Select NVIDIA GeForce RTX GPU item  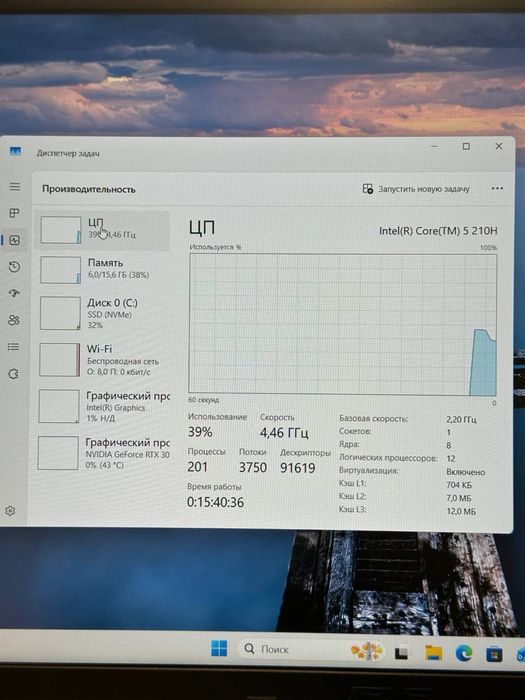pyautogui.click(x=102, y=453)
